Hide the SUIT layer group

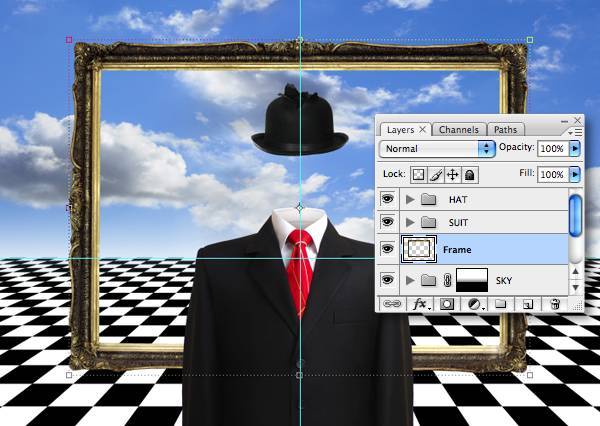(387, 222)
